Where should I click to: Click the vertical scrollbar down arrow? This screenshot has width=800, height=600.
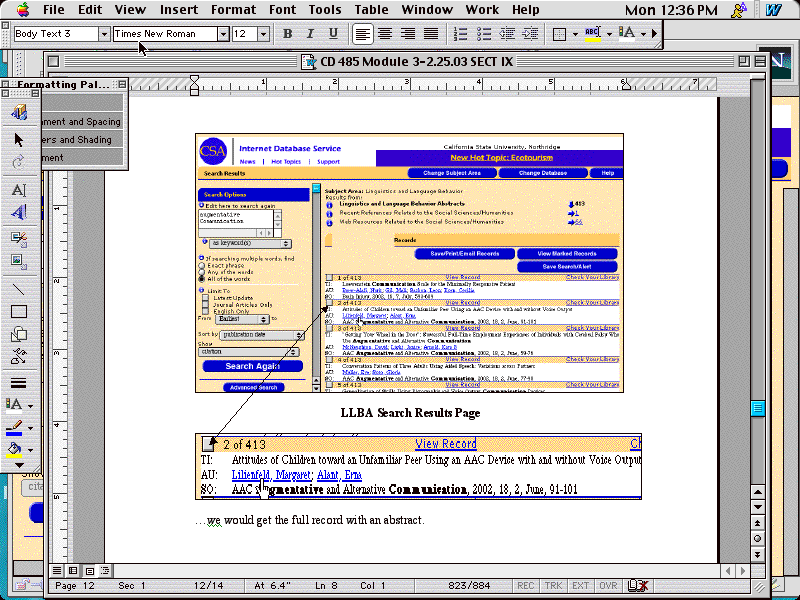click(758, 507)
